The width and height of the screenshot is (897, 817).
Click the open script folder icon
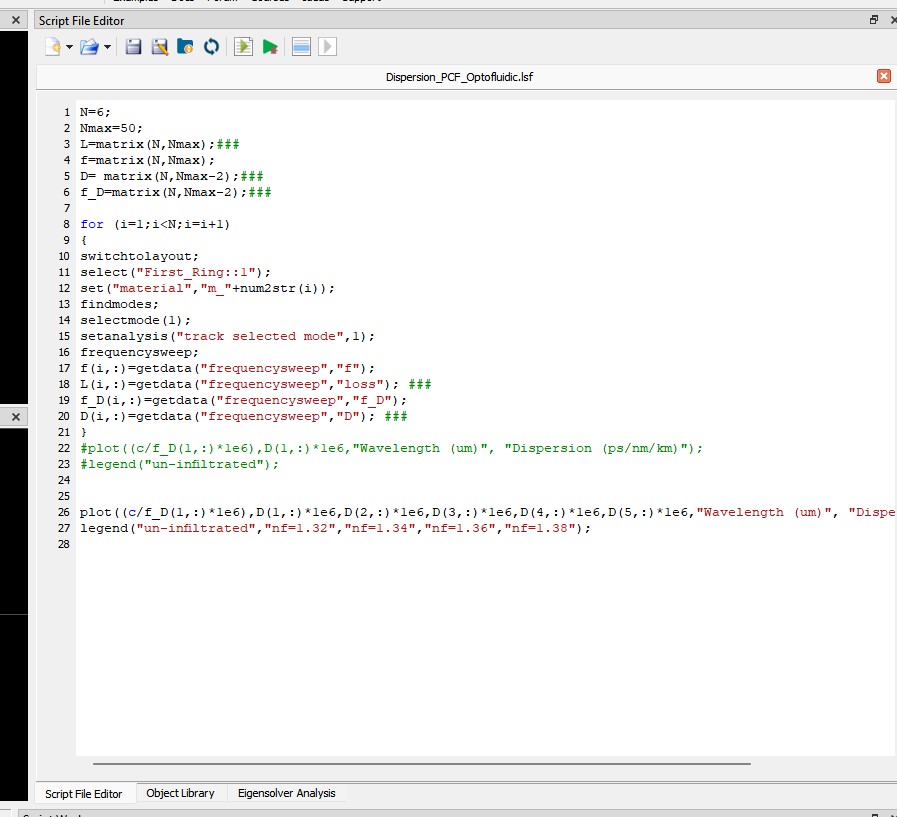point(89,46)
